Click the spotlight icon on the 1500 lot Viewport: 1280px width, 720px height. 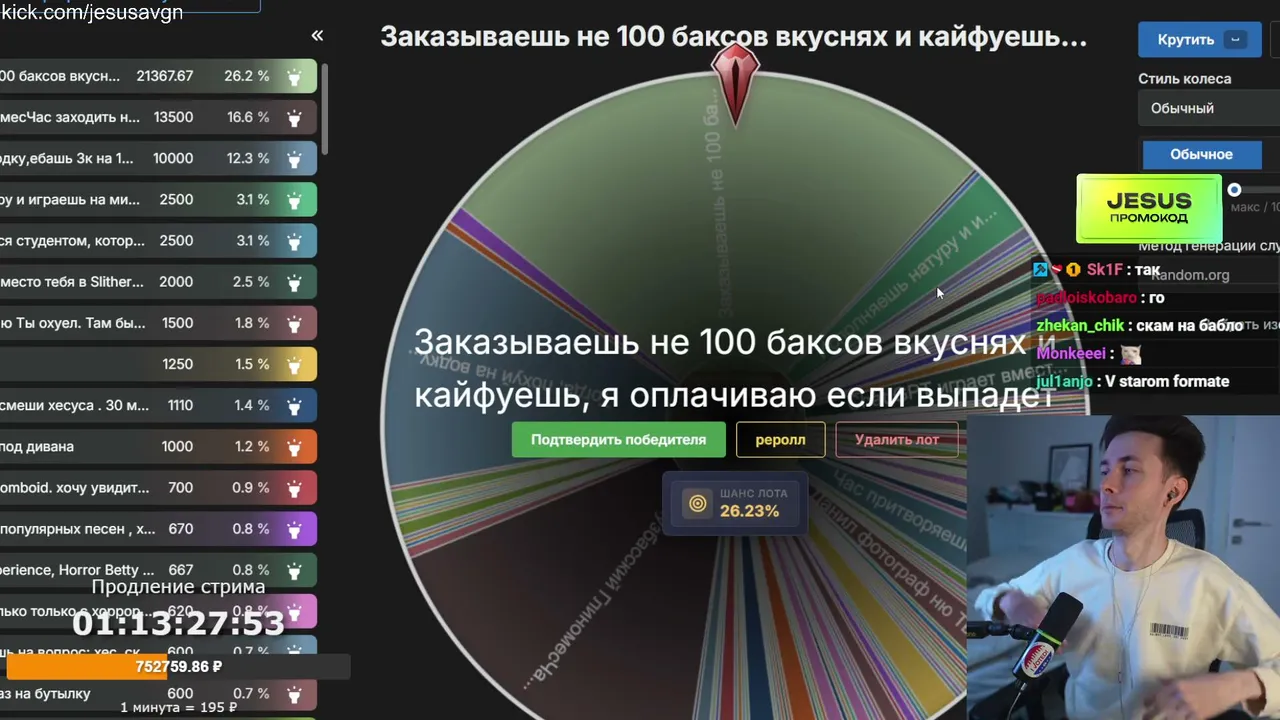click(294, 323)
